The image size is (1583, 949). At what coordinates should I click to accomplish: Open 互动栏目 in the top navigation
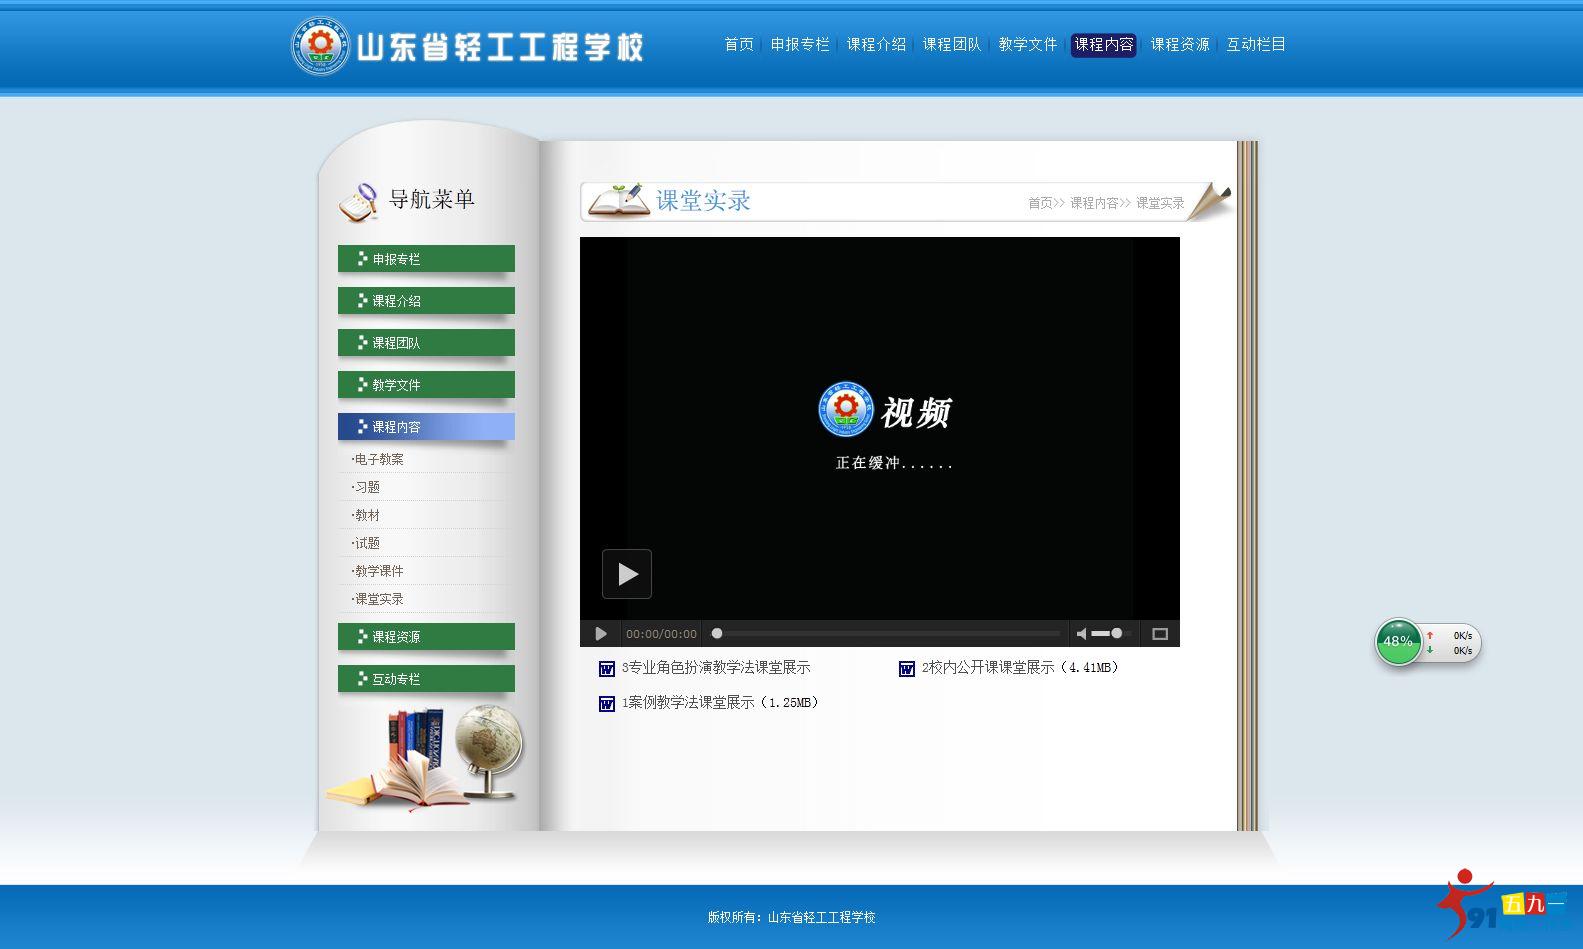[x=1256, y=45]
